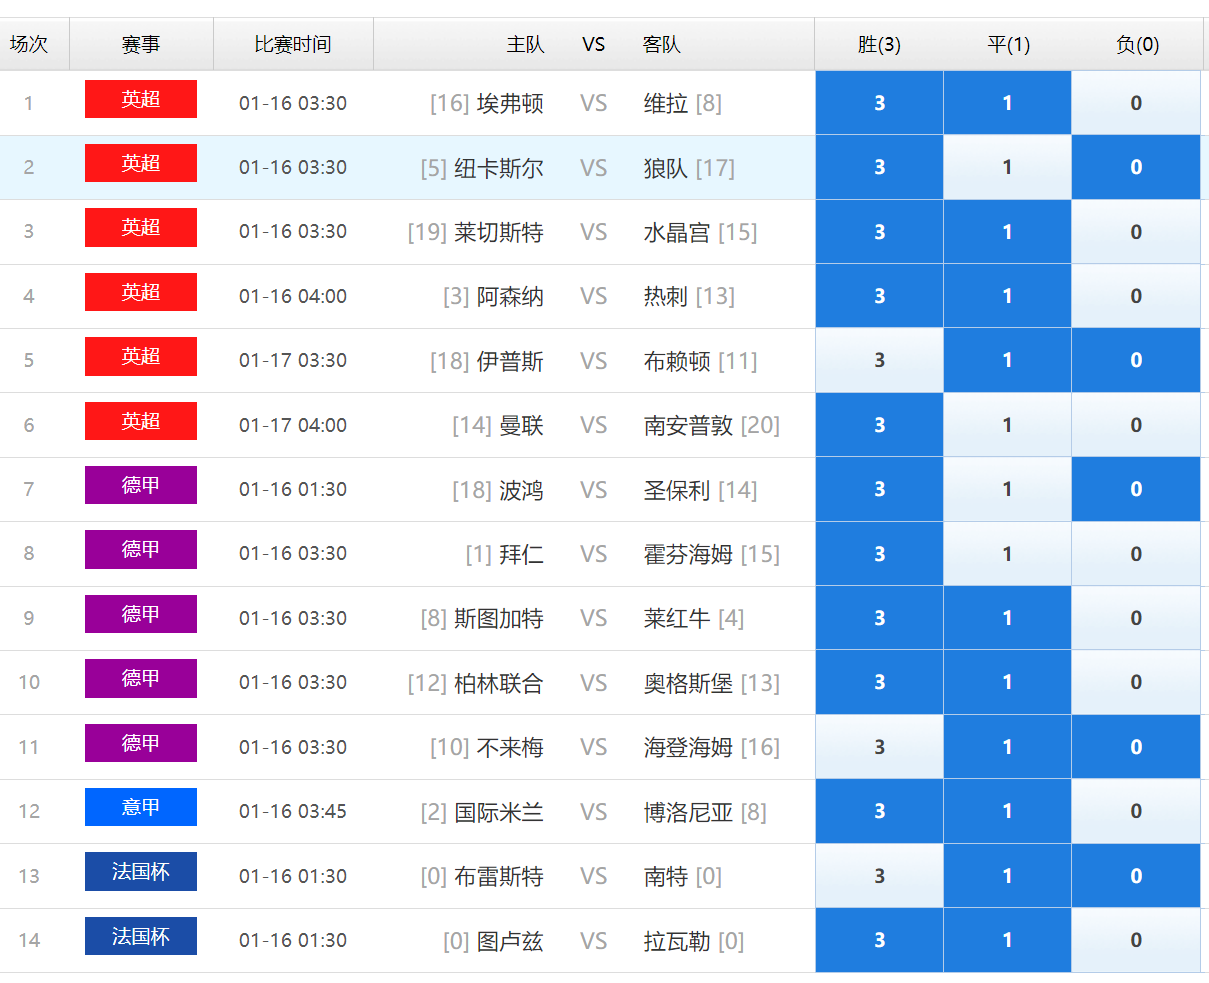The width and height of the screenshot is (1209, 983).
Task: Toggle the 1 option for 斯图加特 vs 莱红牛
Action: tap(1007, 618)
